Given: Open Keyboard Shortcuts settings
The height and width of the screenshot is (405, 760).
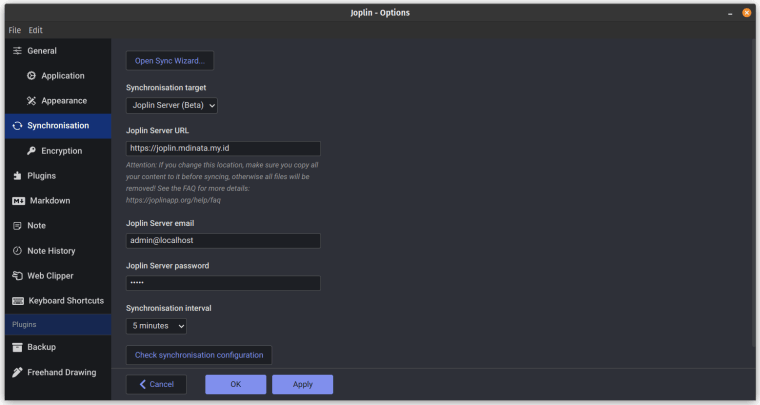Looking at the screenshot, I should [58, 301].
